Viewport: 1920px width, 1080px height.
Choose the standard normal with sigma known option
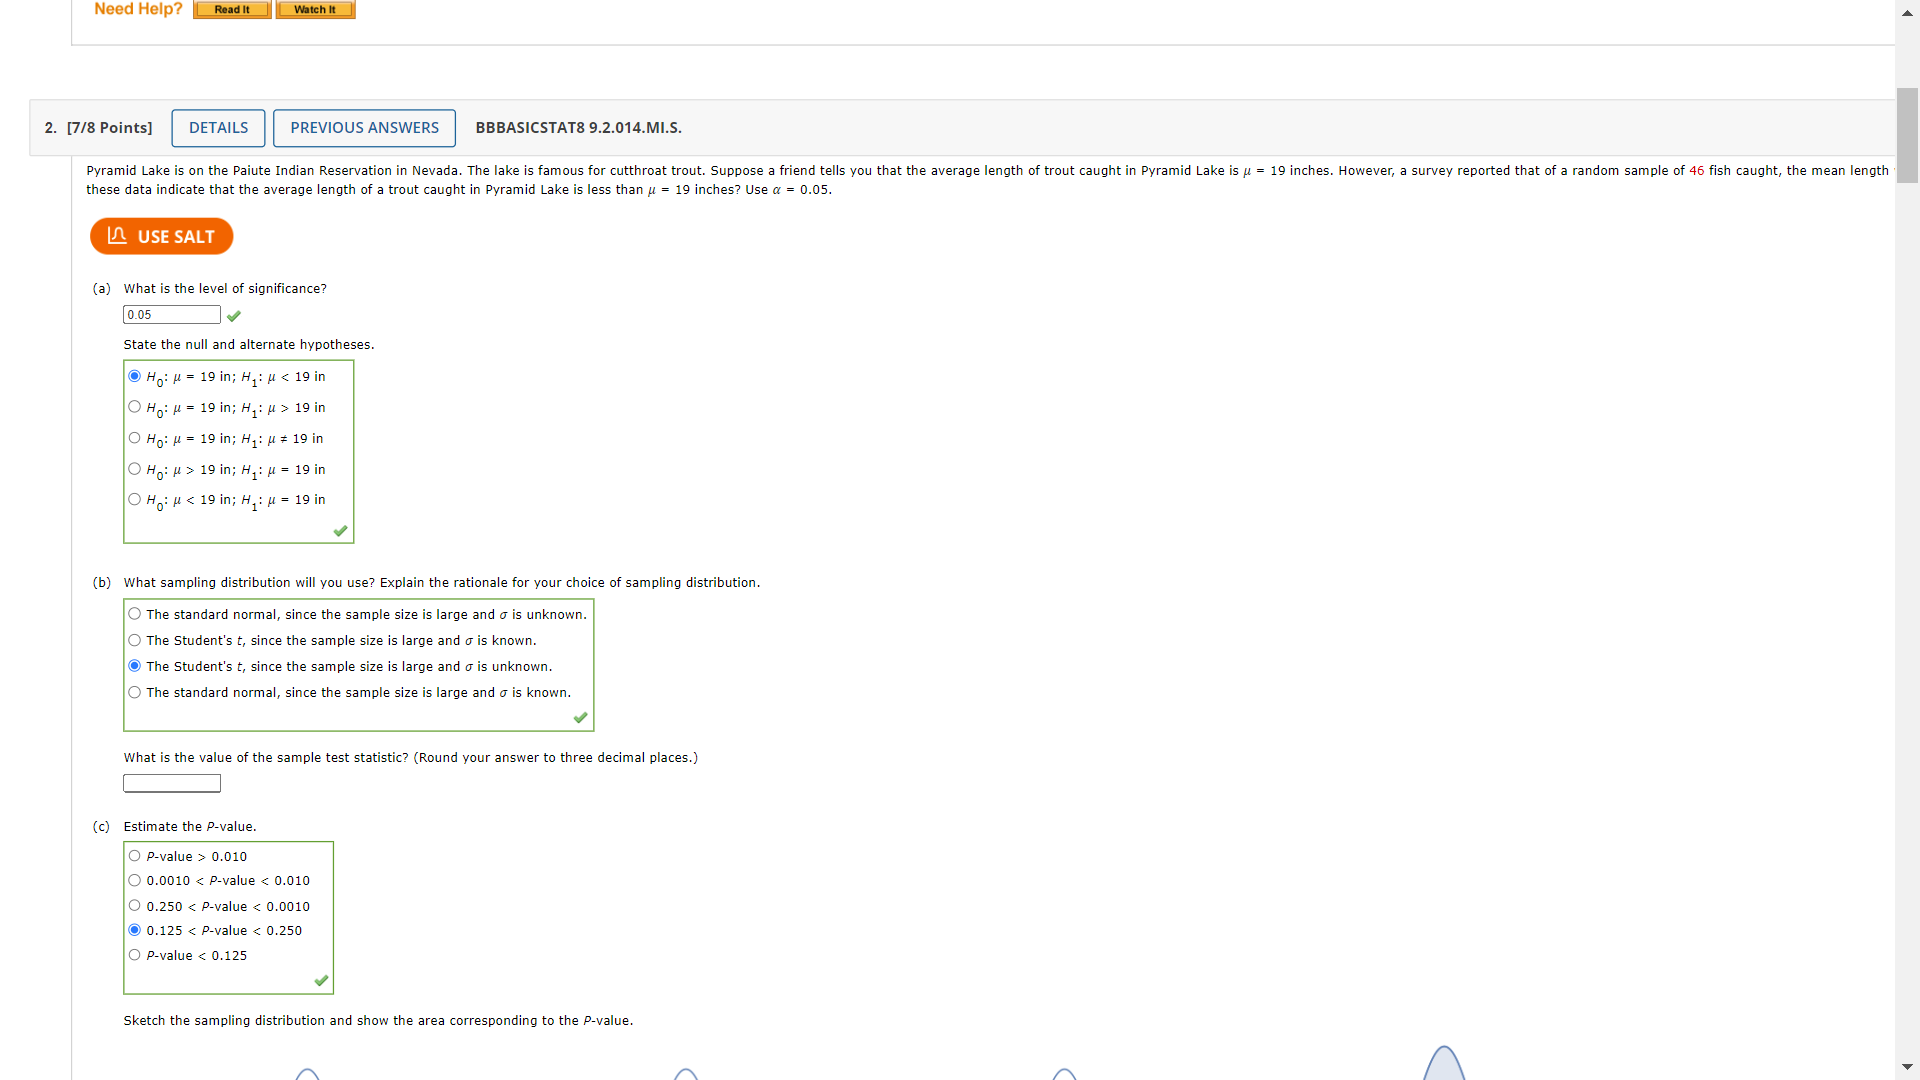pos(135,691)
